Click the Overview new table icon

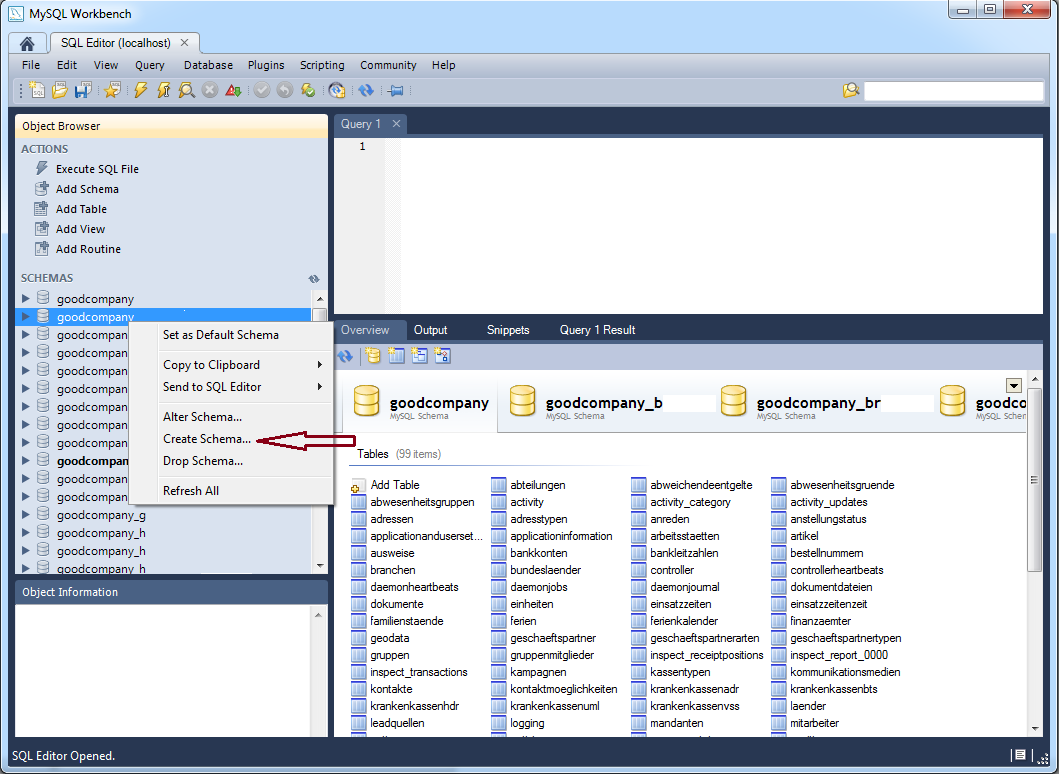point(396,356)
